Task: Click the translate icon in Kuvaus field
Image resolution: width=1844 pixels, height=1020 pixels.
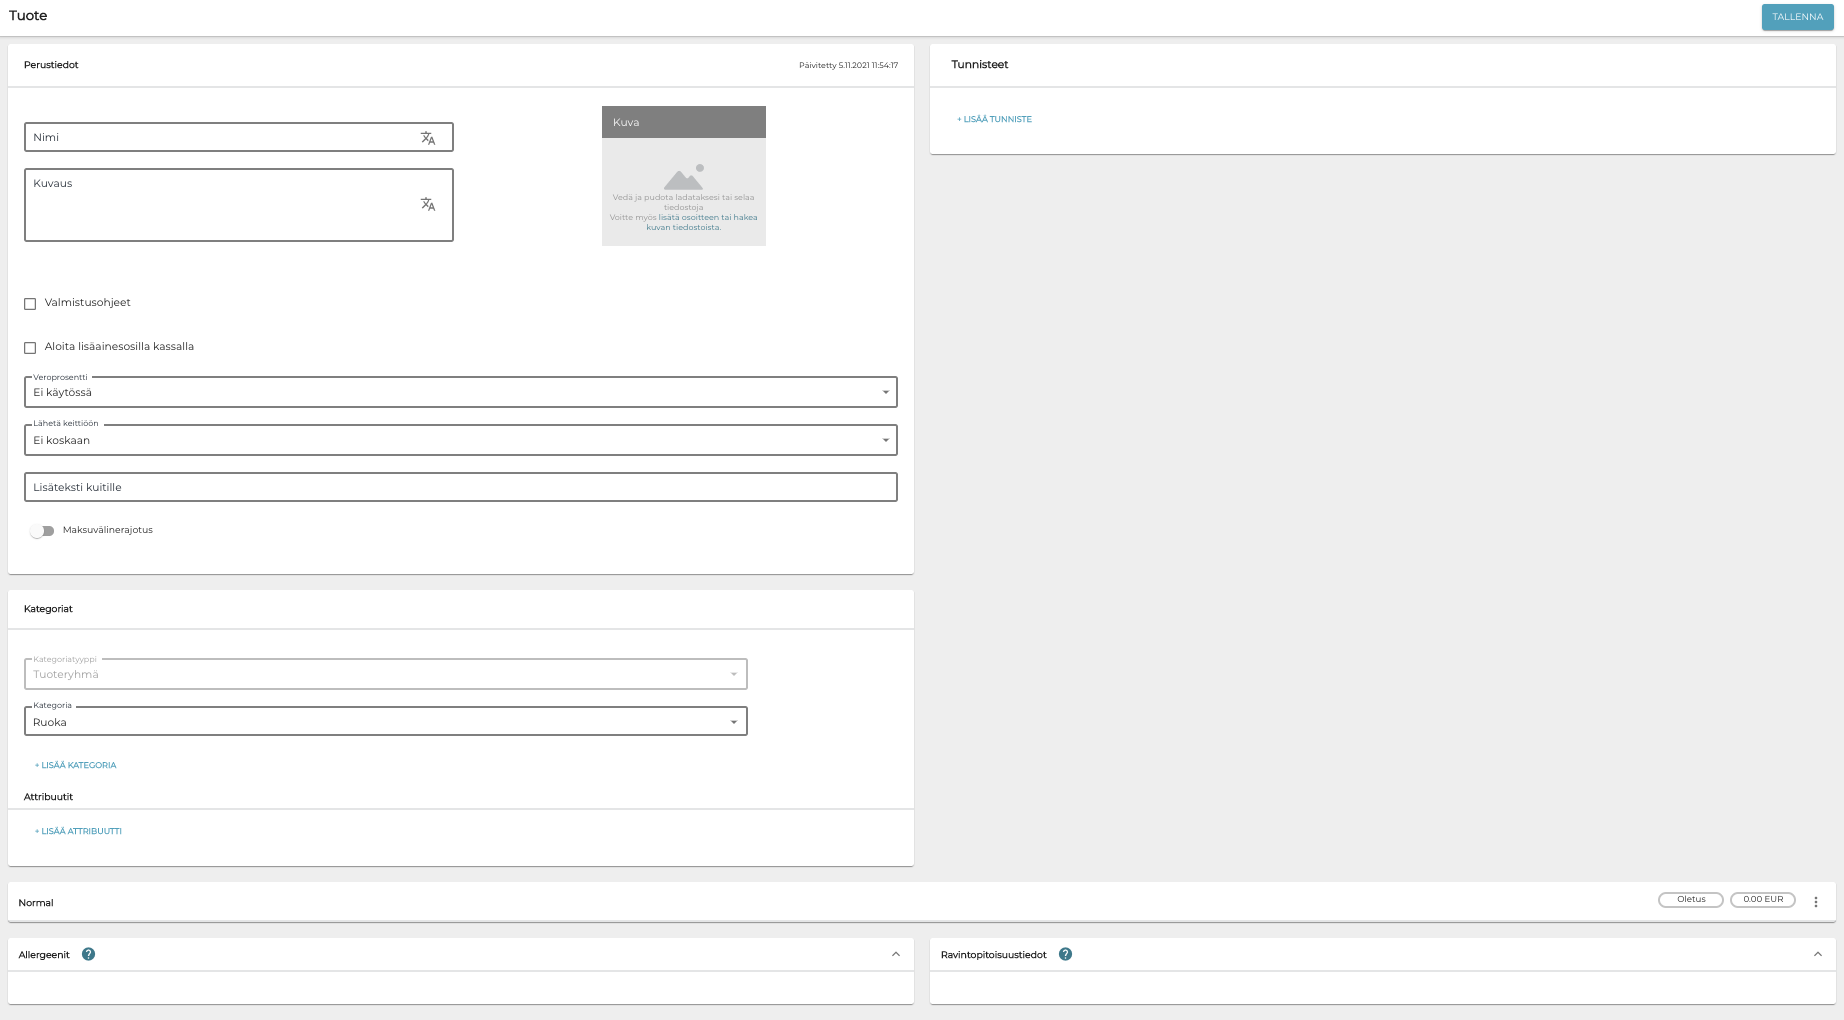Action: (x=428, y=204)
